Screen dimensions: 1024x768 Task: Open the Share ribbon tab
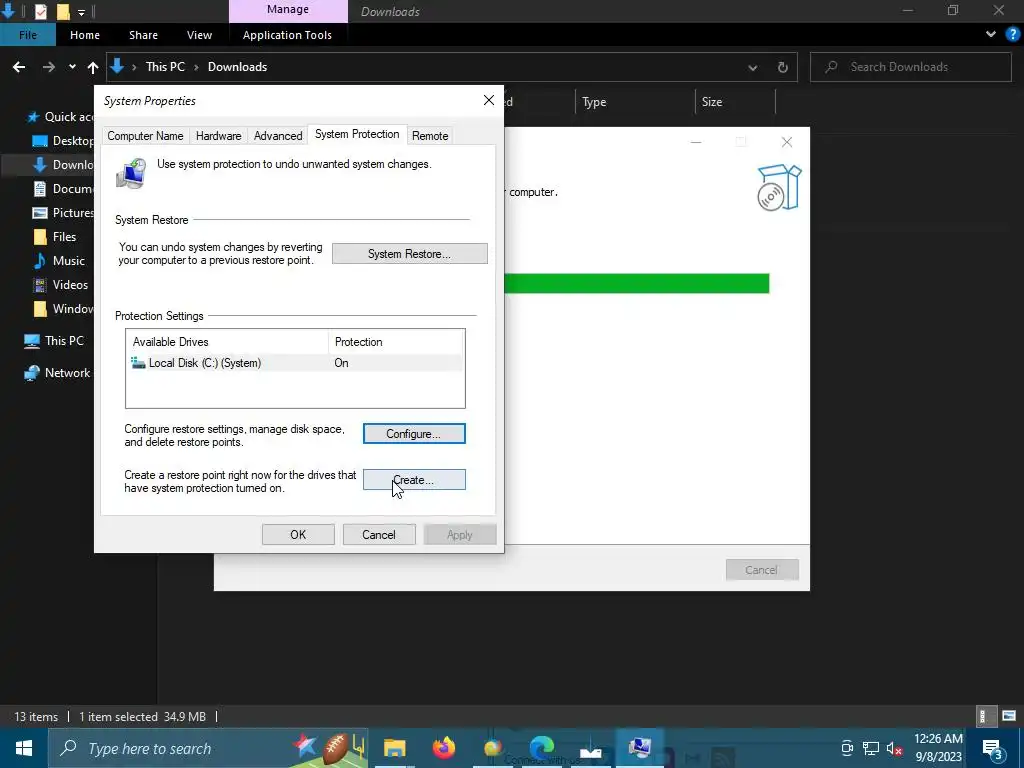(143, 35)
